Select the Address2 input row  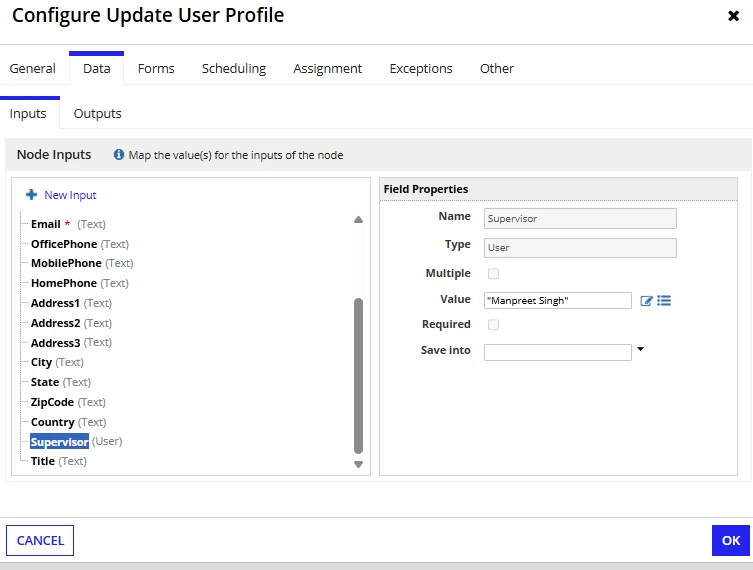[72, 323]
